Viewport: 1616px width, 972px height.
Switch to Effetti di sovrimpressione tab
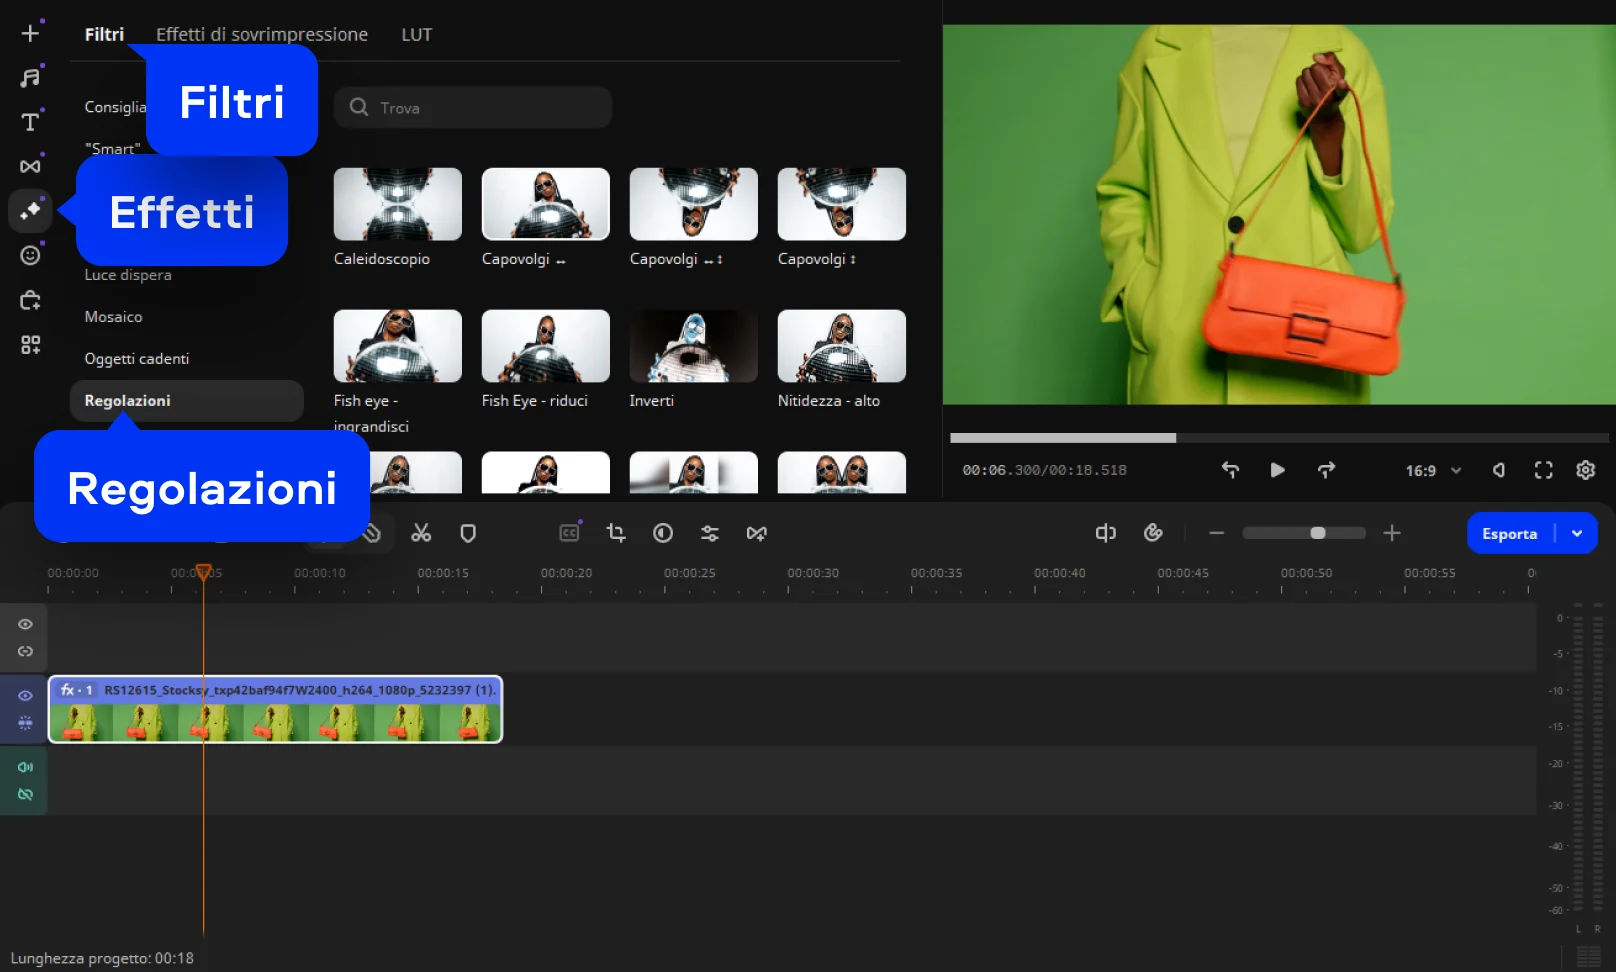262,34
